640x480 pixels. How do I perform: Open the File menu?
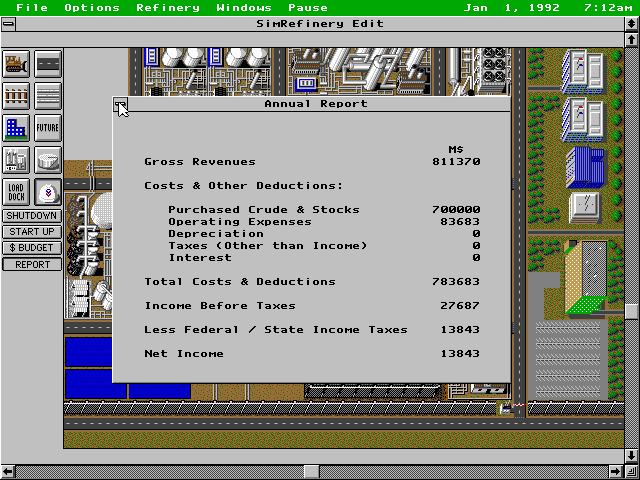[x=32, y=8]
